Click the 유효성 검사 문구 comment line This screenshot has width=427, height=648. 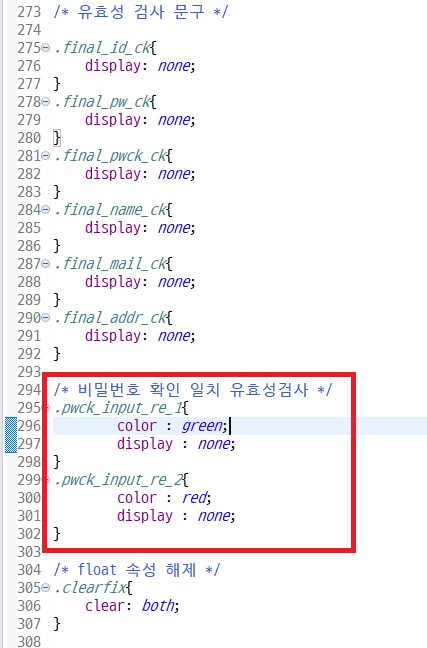click(x=141, y=12)
